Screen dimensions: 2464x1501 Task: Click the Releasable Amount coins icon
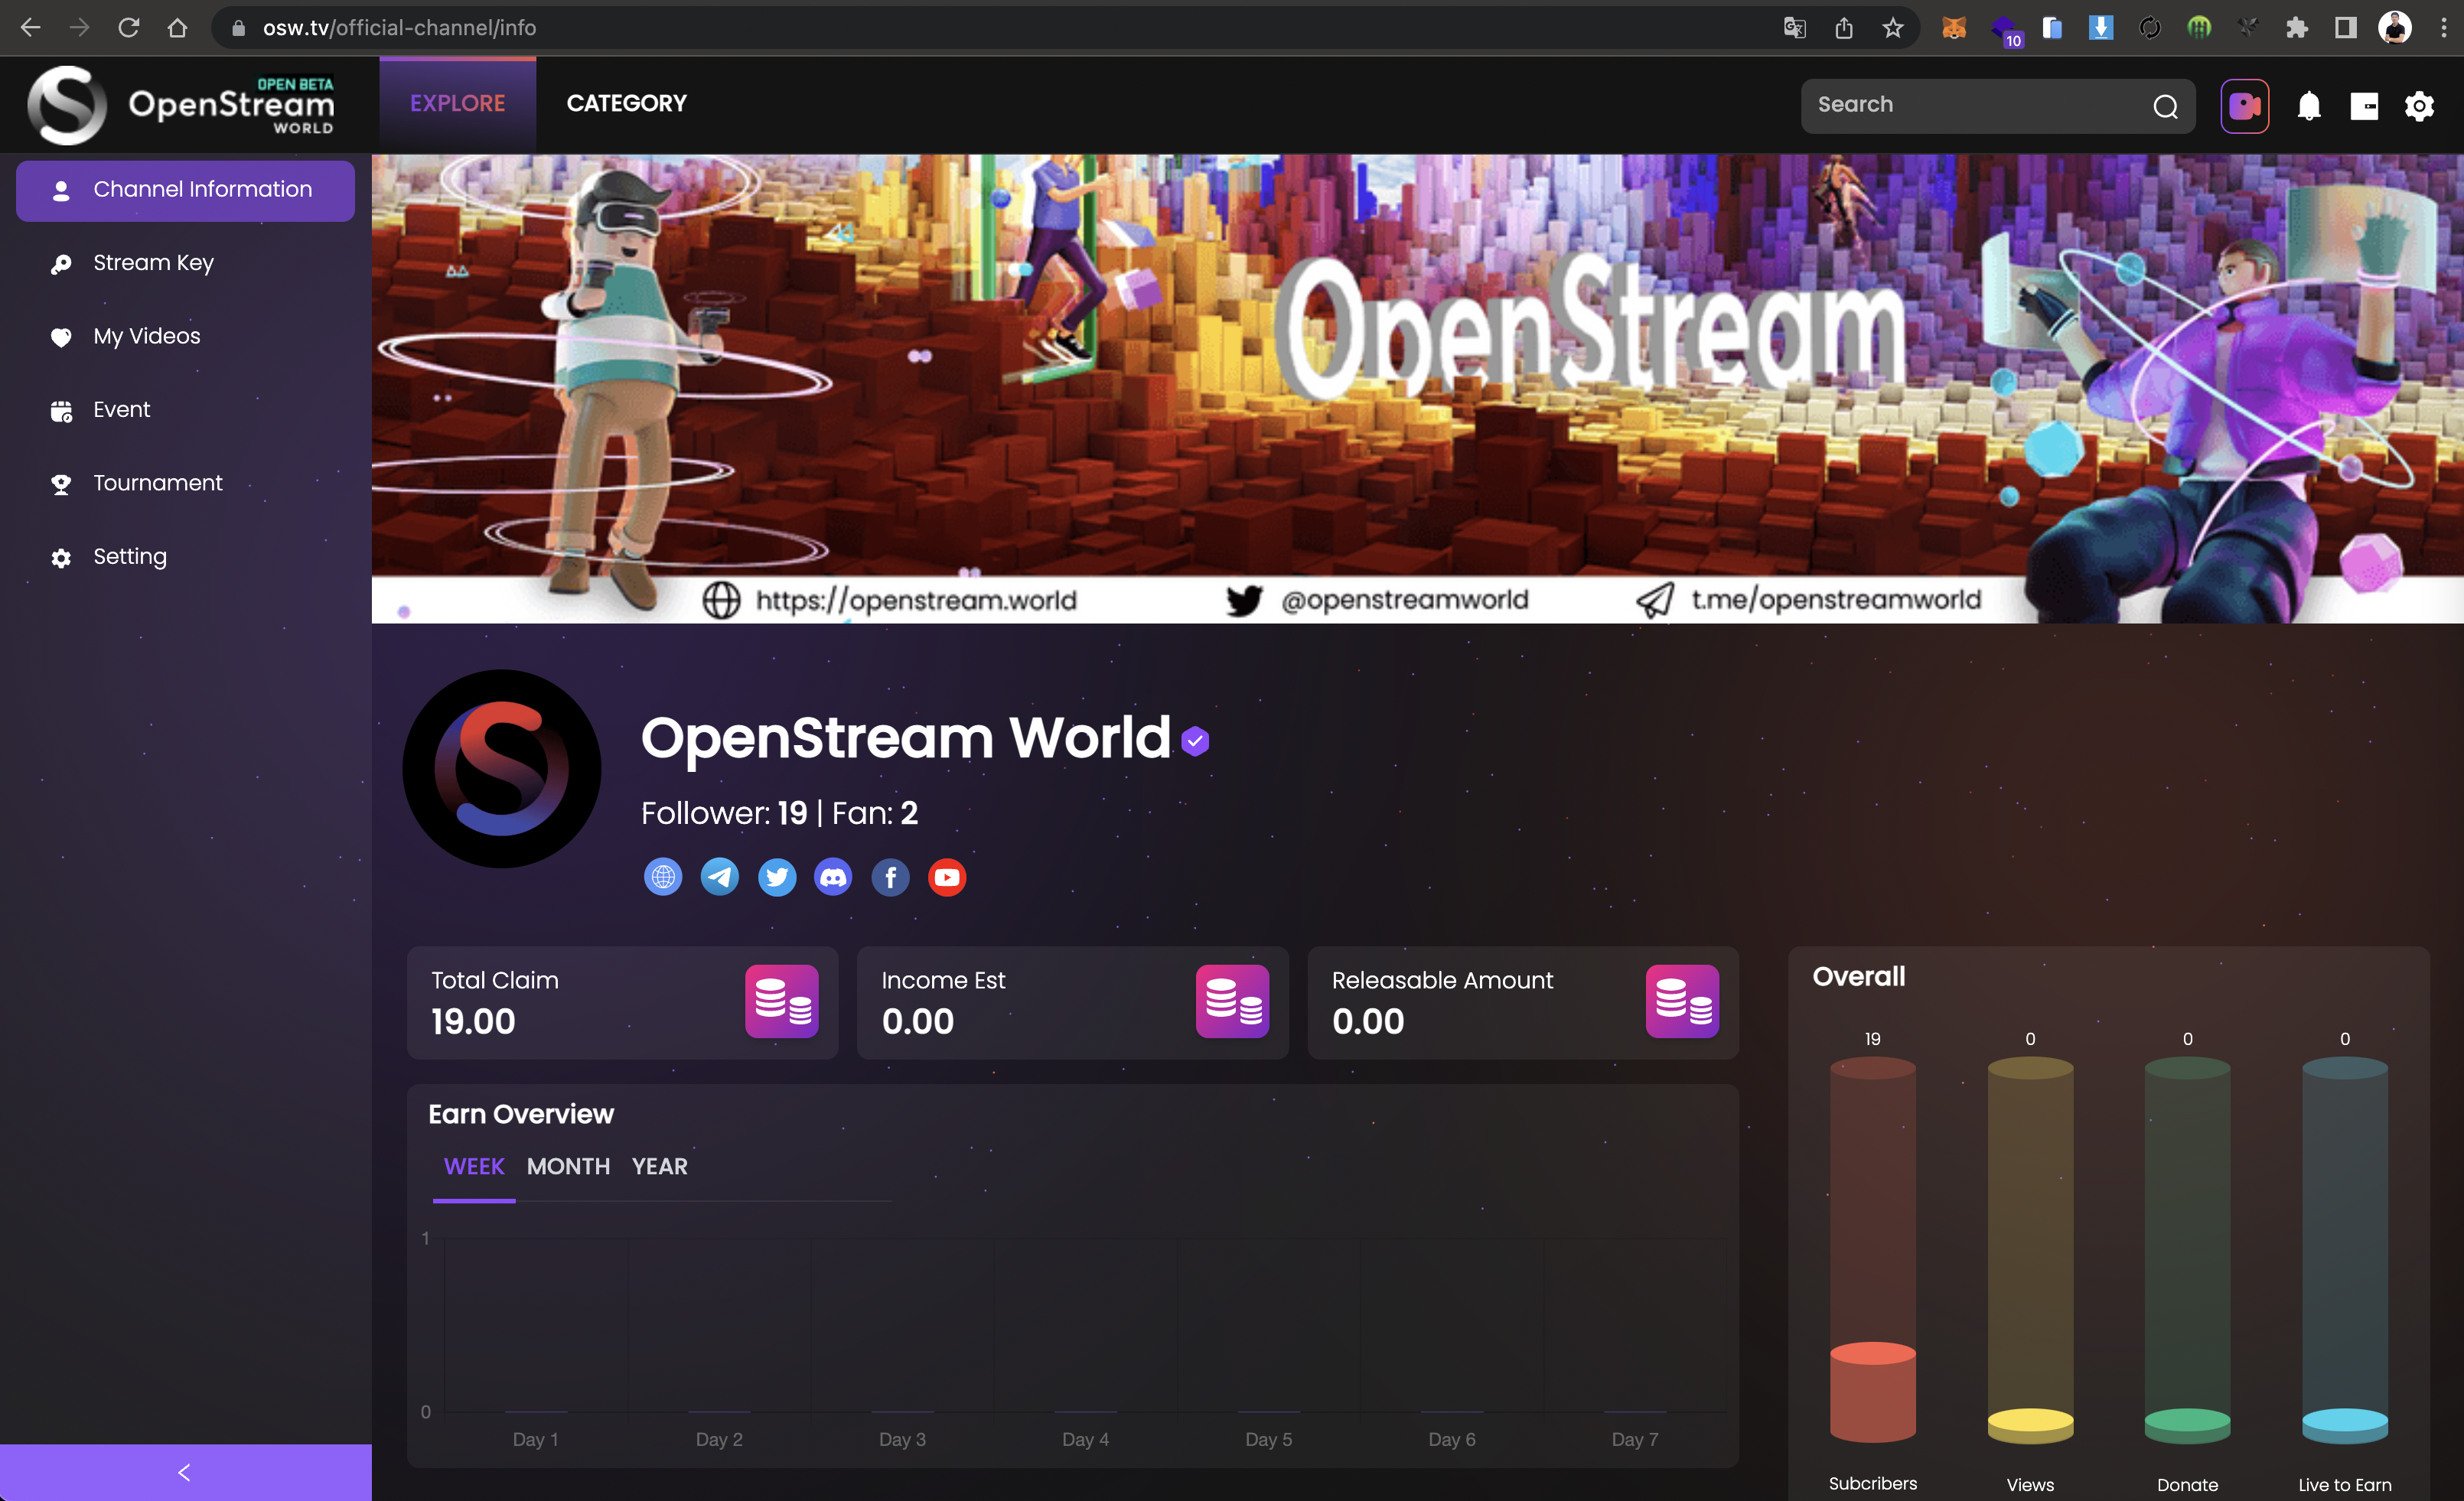pos(1682,1001)
